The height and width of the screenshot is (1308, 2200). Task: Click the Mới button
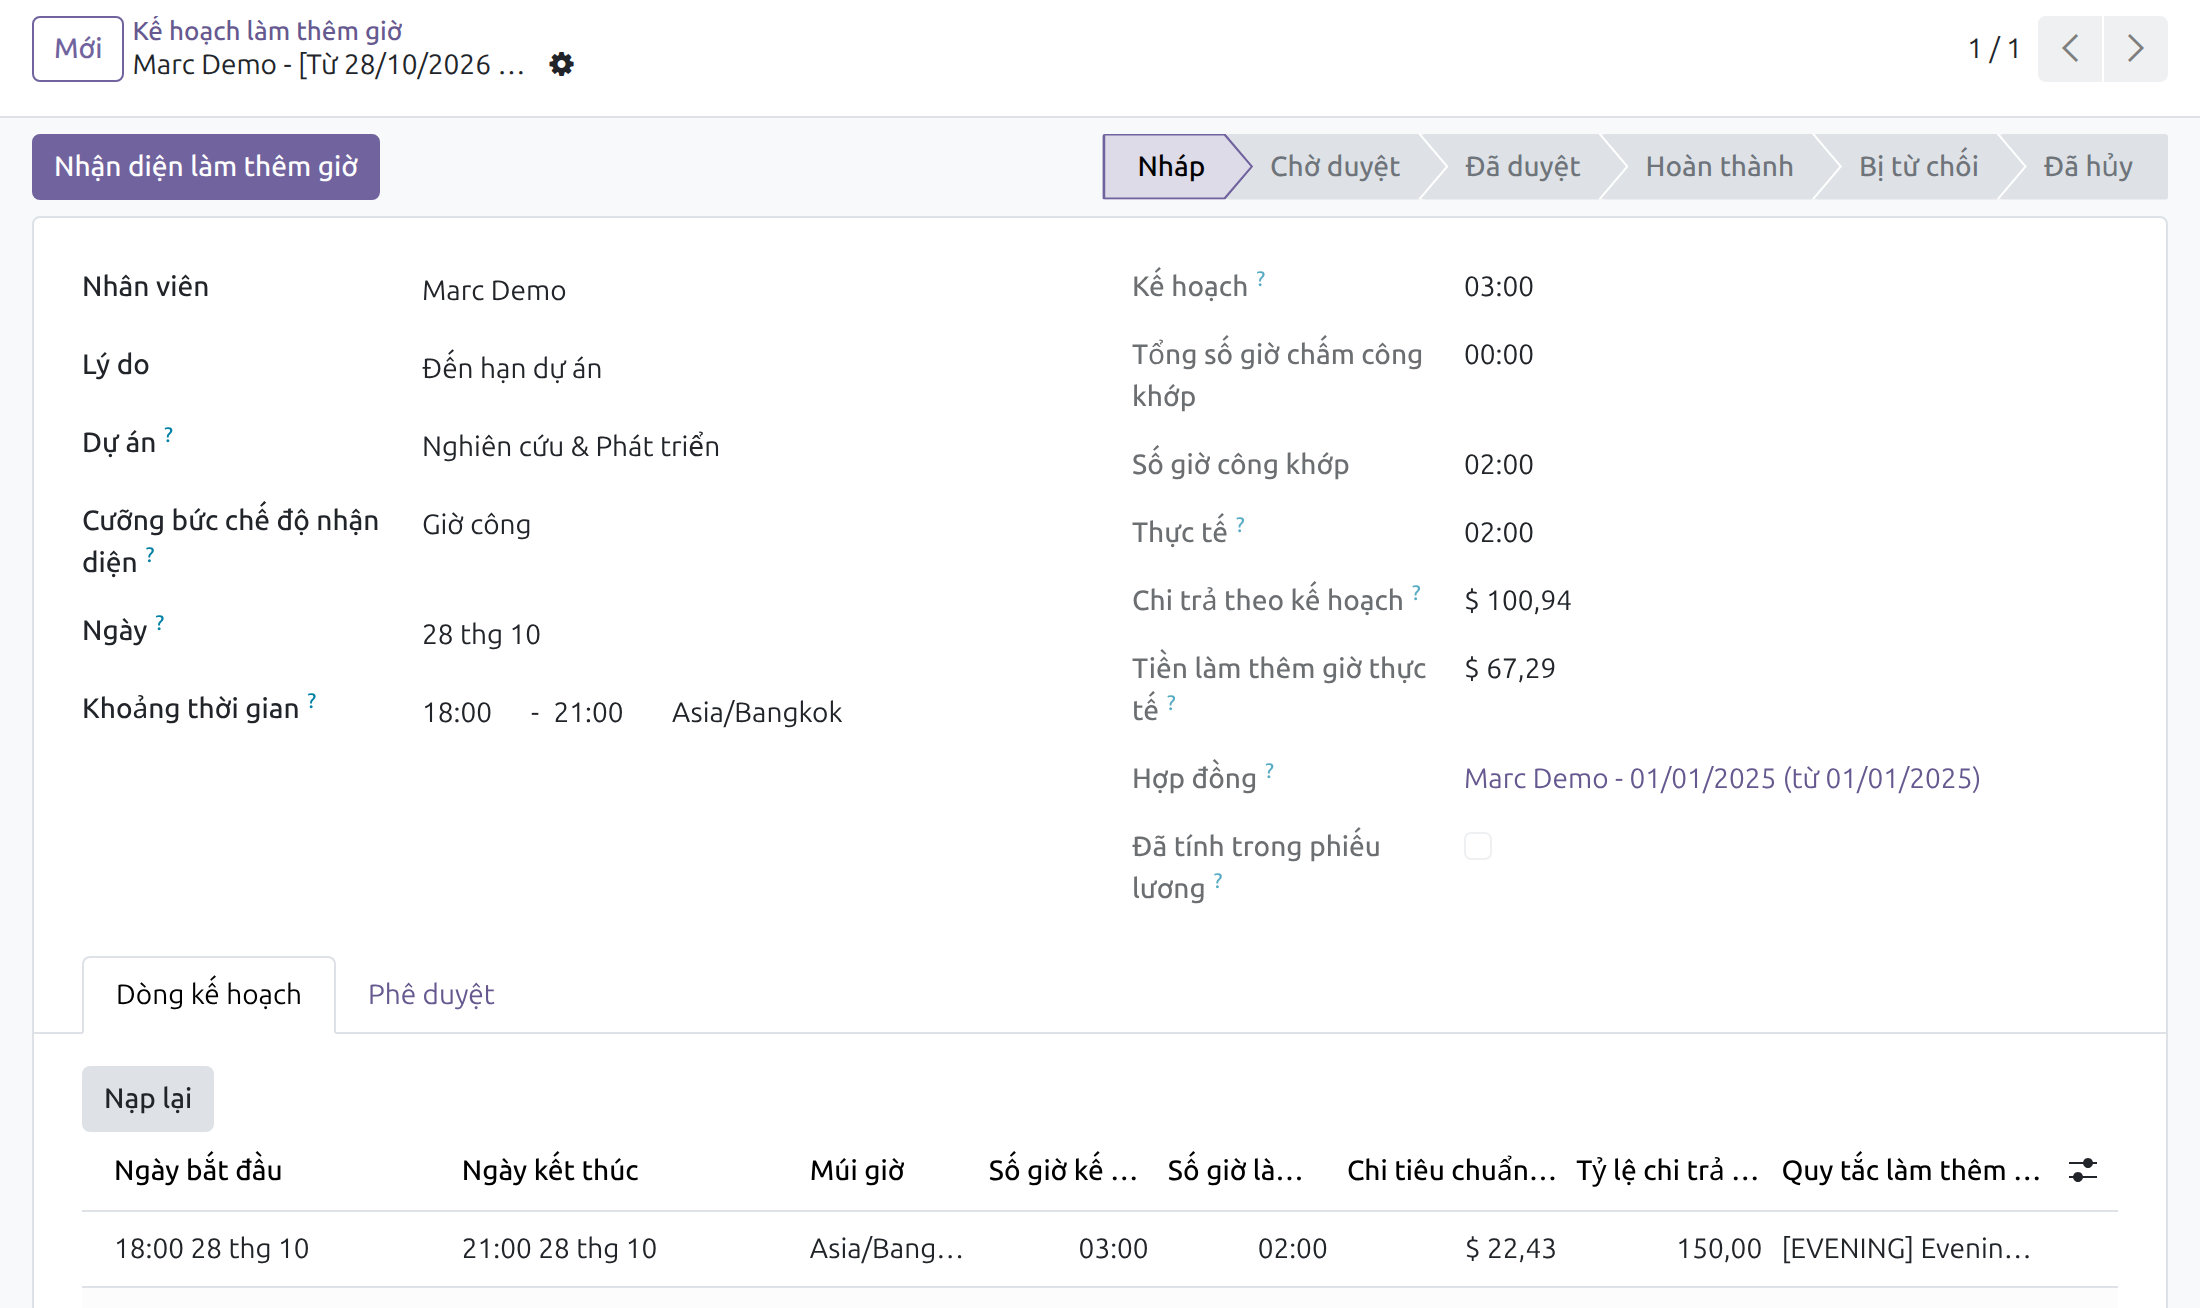[x=78, y=48]
